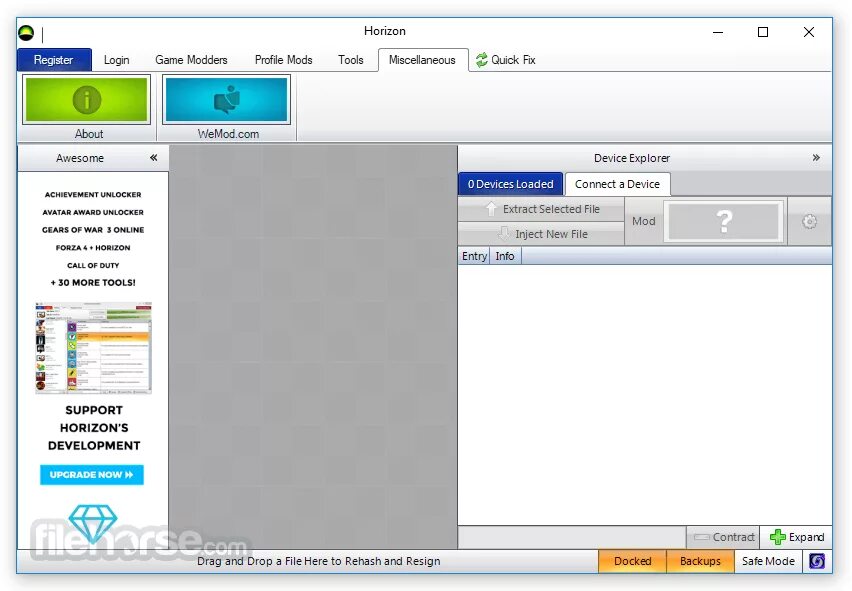Switch to the Profile Mods tab
The image size is (852, 591).
click(x=284, y=60)
